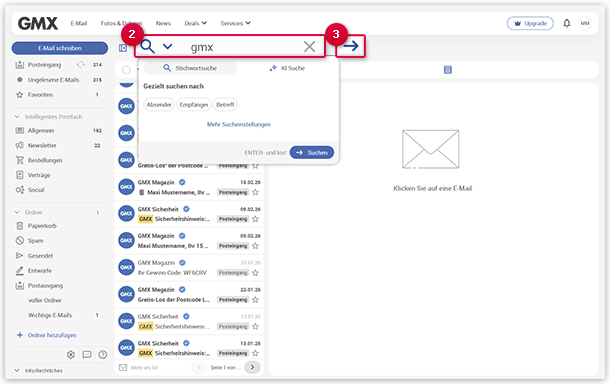The width and height of the screenshot is (610, 384).
Task: Expand the Info/Rechtliches section
Action: click(x=17, y=370)
